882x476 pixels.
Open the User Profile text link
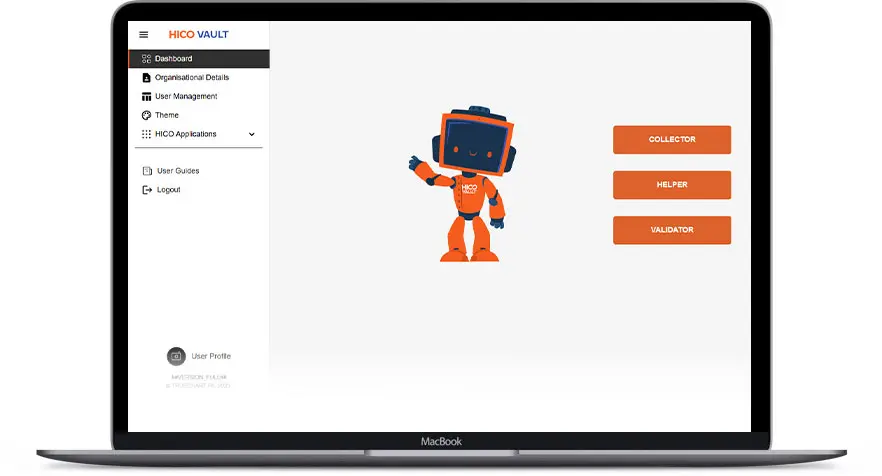(211, 356)
